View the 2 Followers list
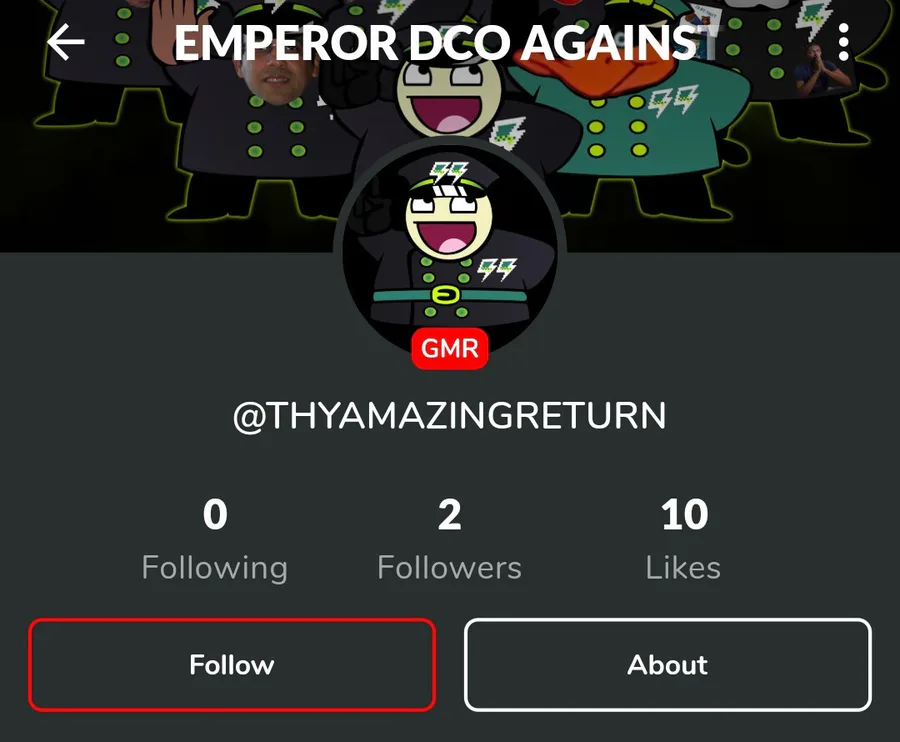Viewport: 900px width, 742px height. click(x=449, y=540)
